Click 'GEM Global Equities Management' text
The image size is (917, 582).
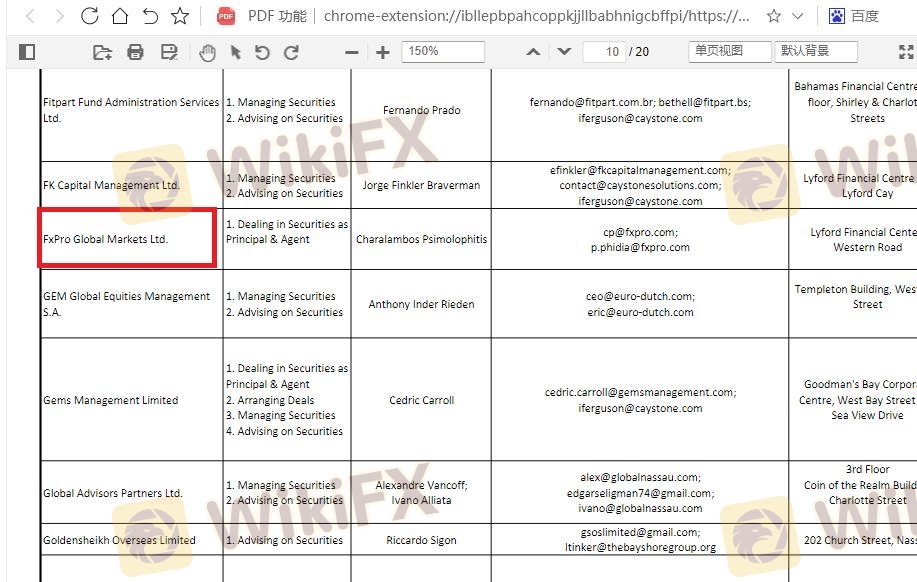coord(126,297)
